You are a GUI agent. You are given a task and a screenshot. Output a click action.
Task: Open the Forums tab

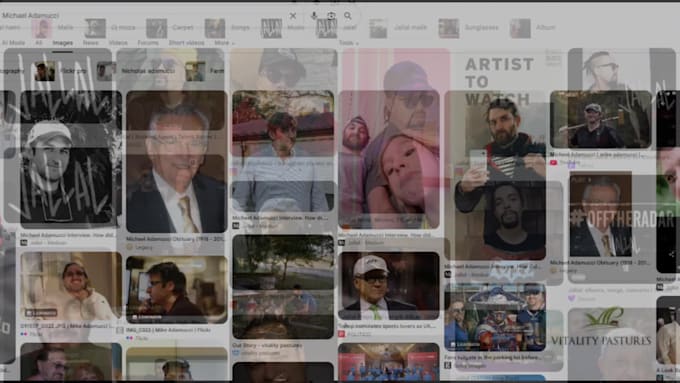(148, 43)
